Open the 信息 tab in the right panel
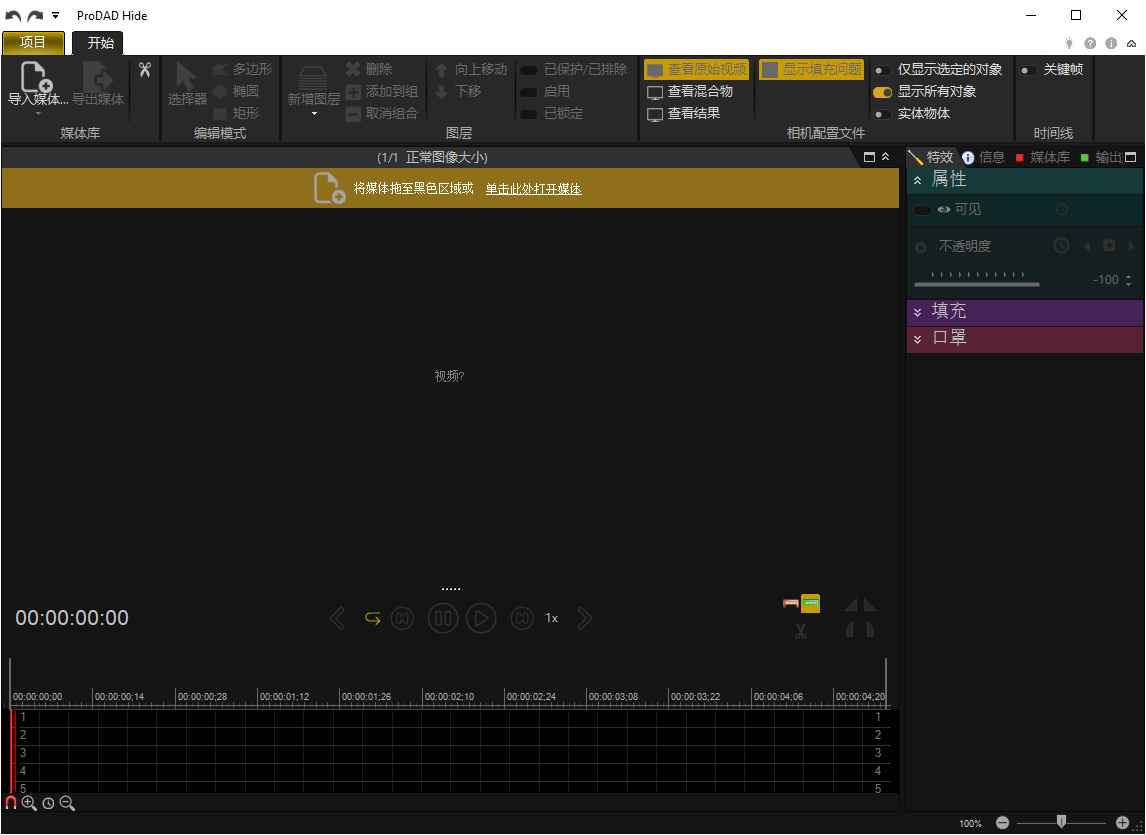The width and height of the screenshot is (1146, 835). click(990, 156)
